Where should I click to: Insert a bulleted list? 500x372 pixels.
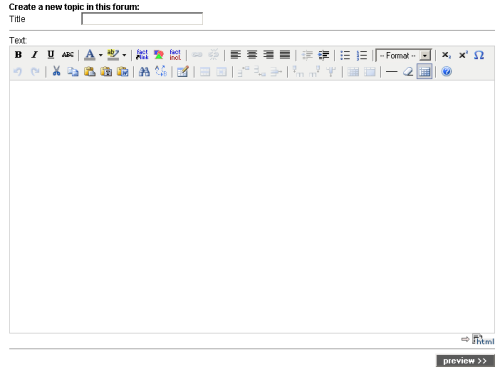point(345,55)
